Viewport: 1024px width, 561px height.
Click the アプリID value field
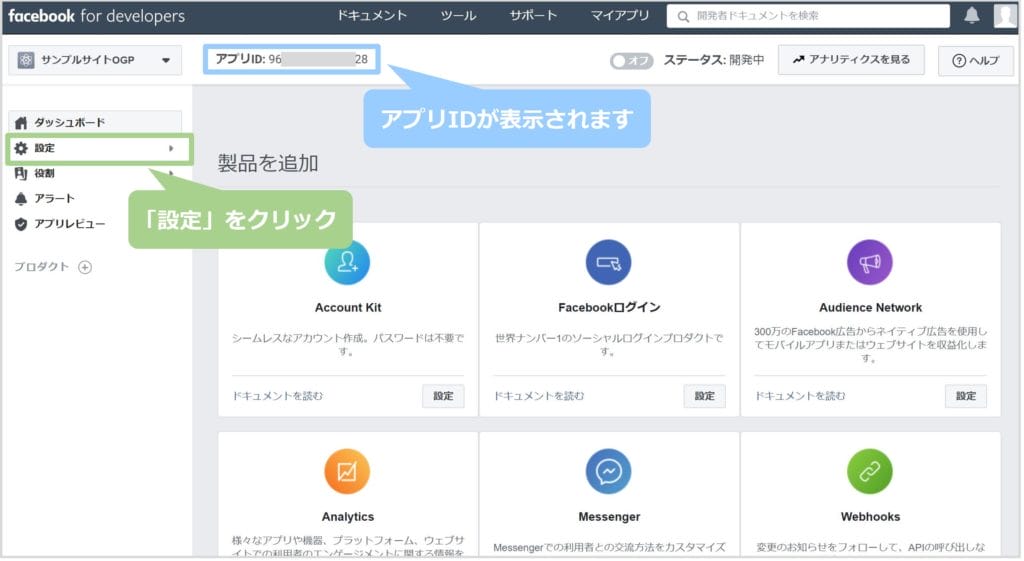292,59
